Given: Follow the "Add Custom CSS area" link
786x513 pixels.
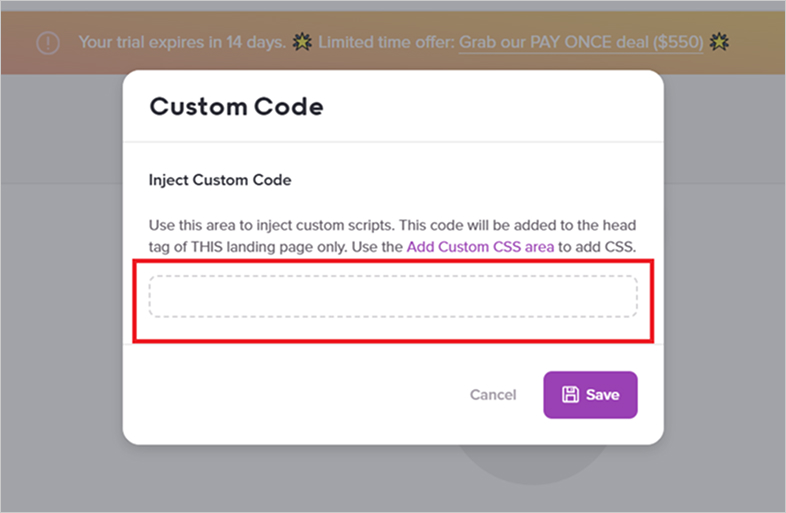Looking at the screenshot, I should [480, 246].
